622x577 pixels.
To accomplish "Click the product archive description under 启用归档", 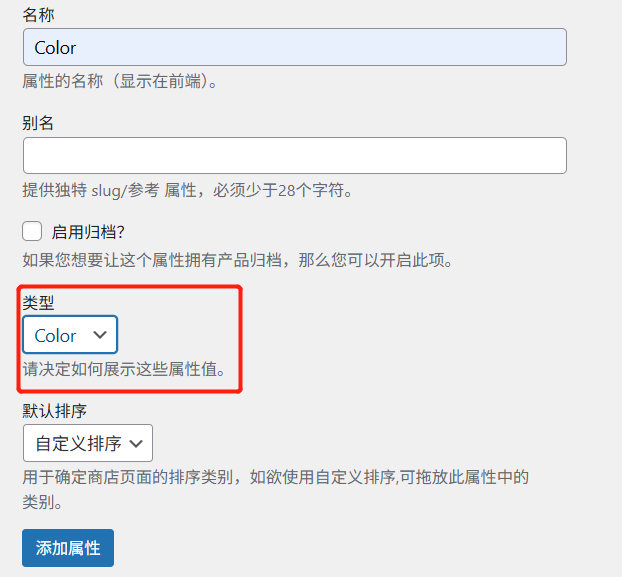I will point(238,261).
